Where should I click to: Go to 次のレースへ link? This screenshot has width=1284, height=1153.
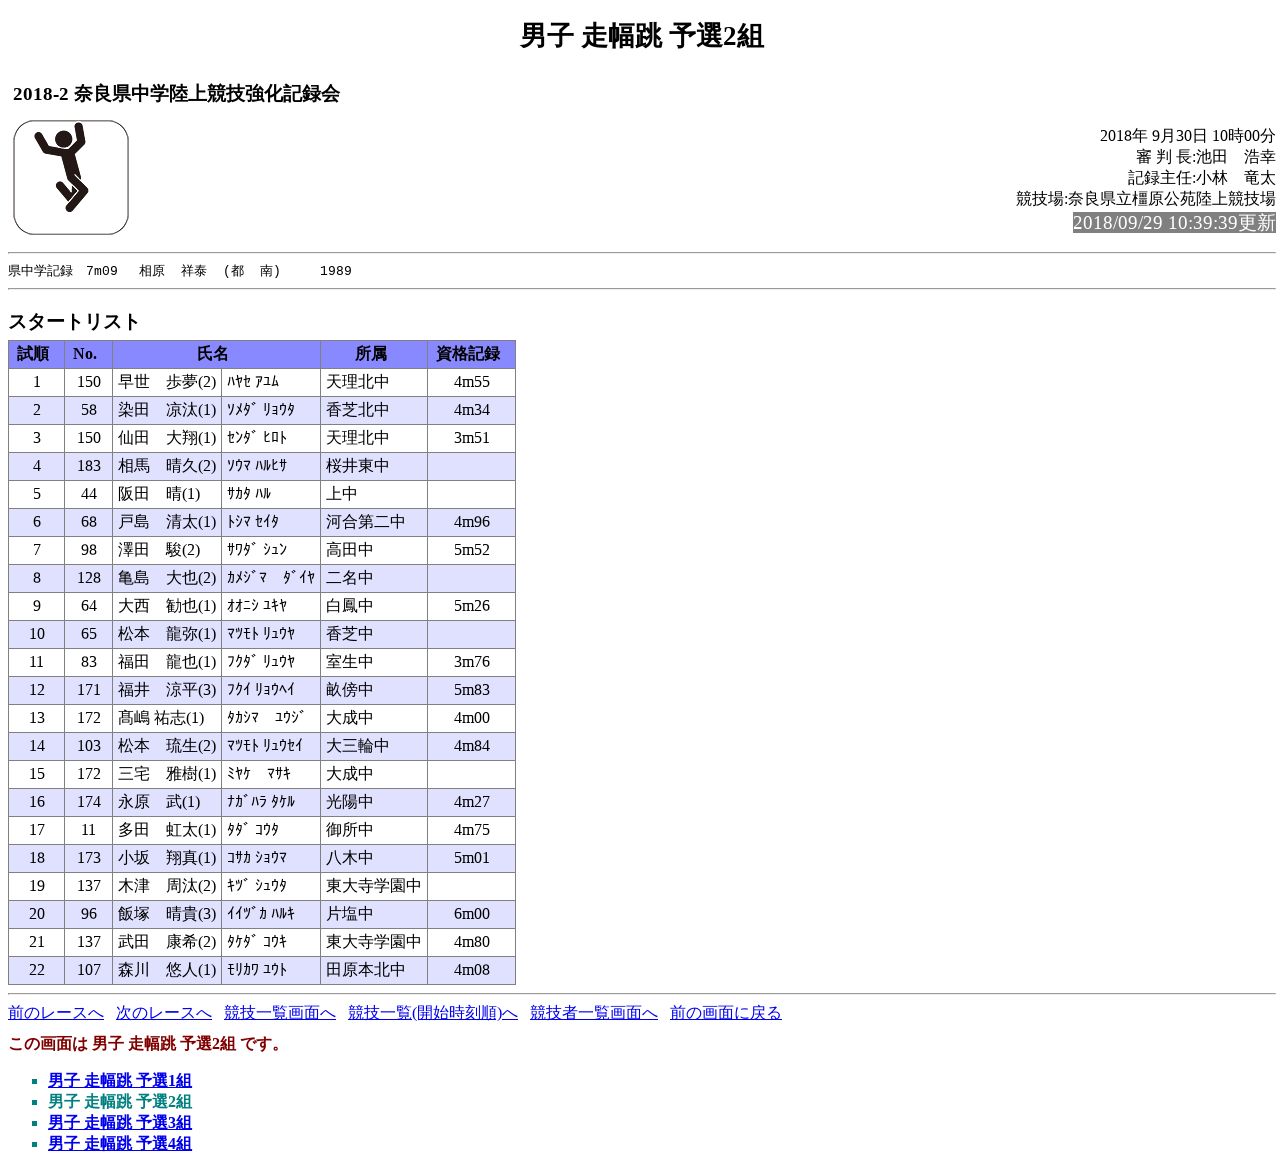[164, 1013]
